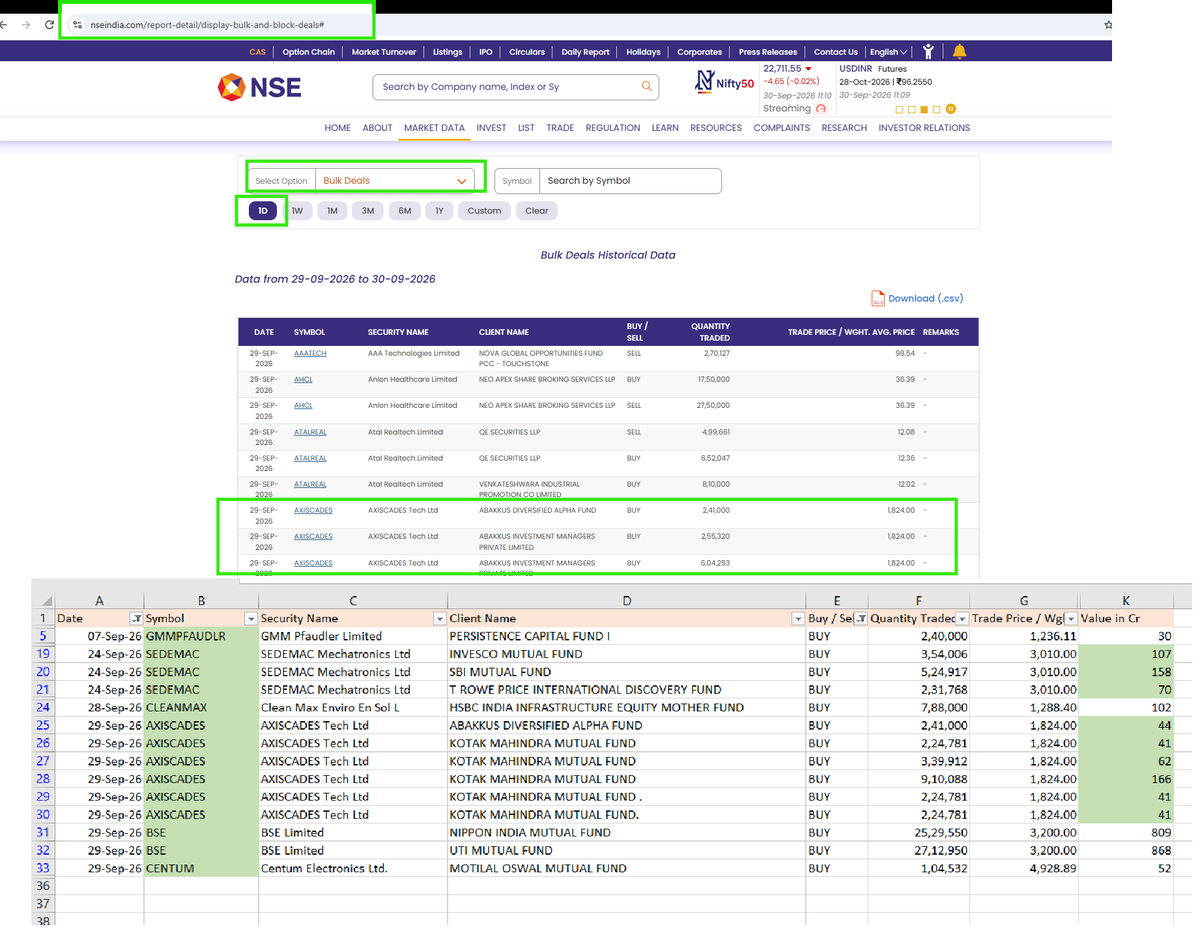Pause the ticker carousel
The height and width of the screenshot is (942, 1200).
pyautogui.click(x=950, y=109)
